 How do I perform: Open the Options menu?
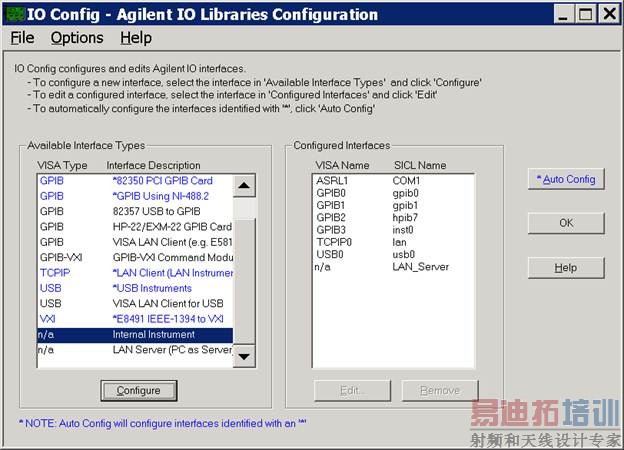pos(77,38)
